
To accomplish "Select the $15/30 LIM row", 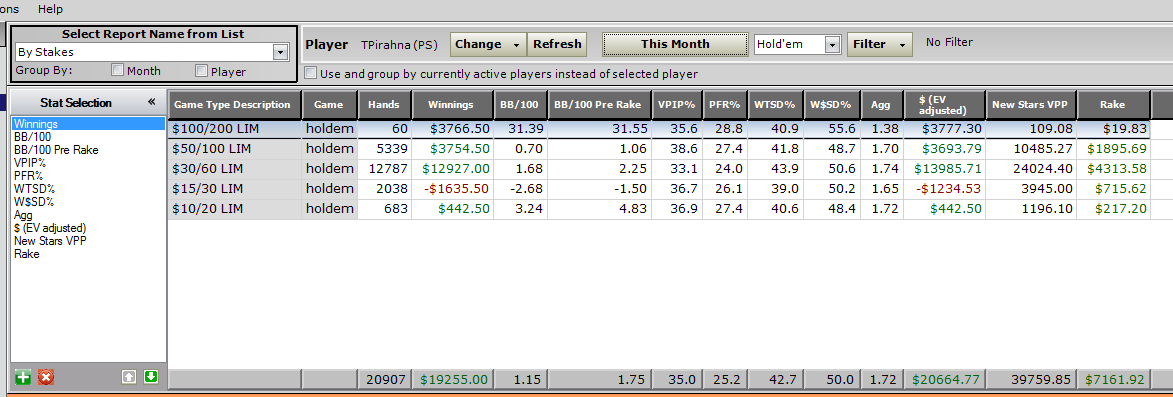I will pyautogui.click(x=658, y=188).
